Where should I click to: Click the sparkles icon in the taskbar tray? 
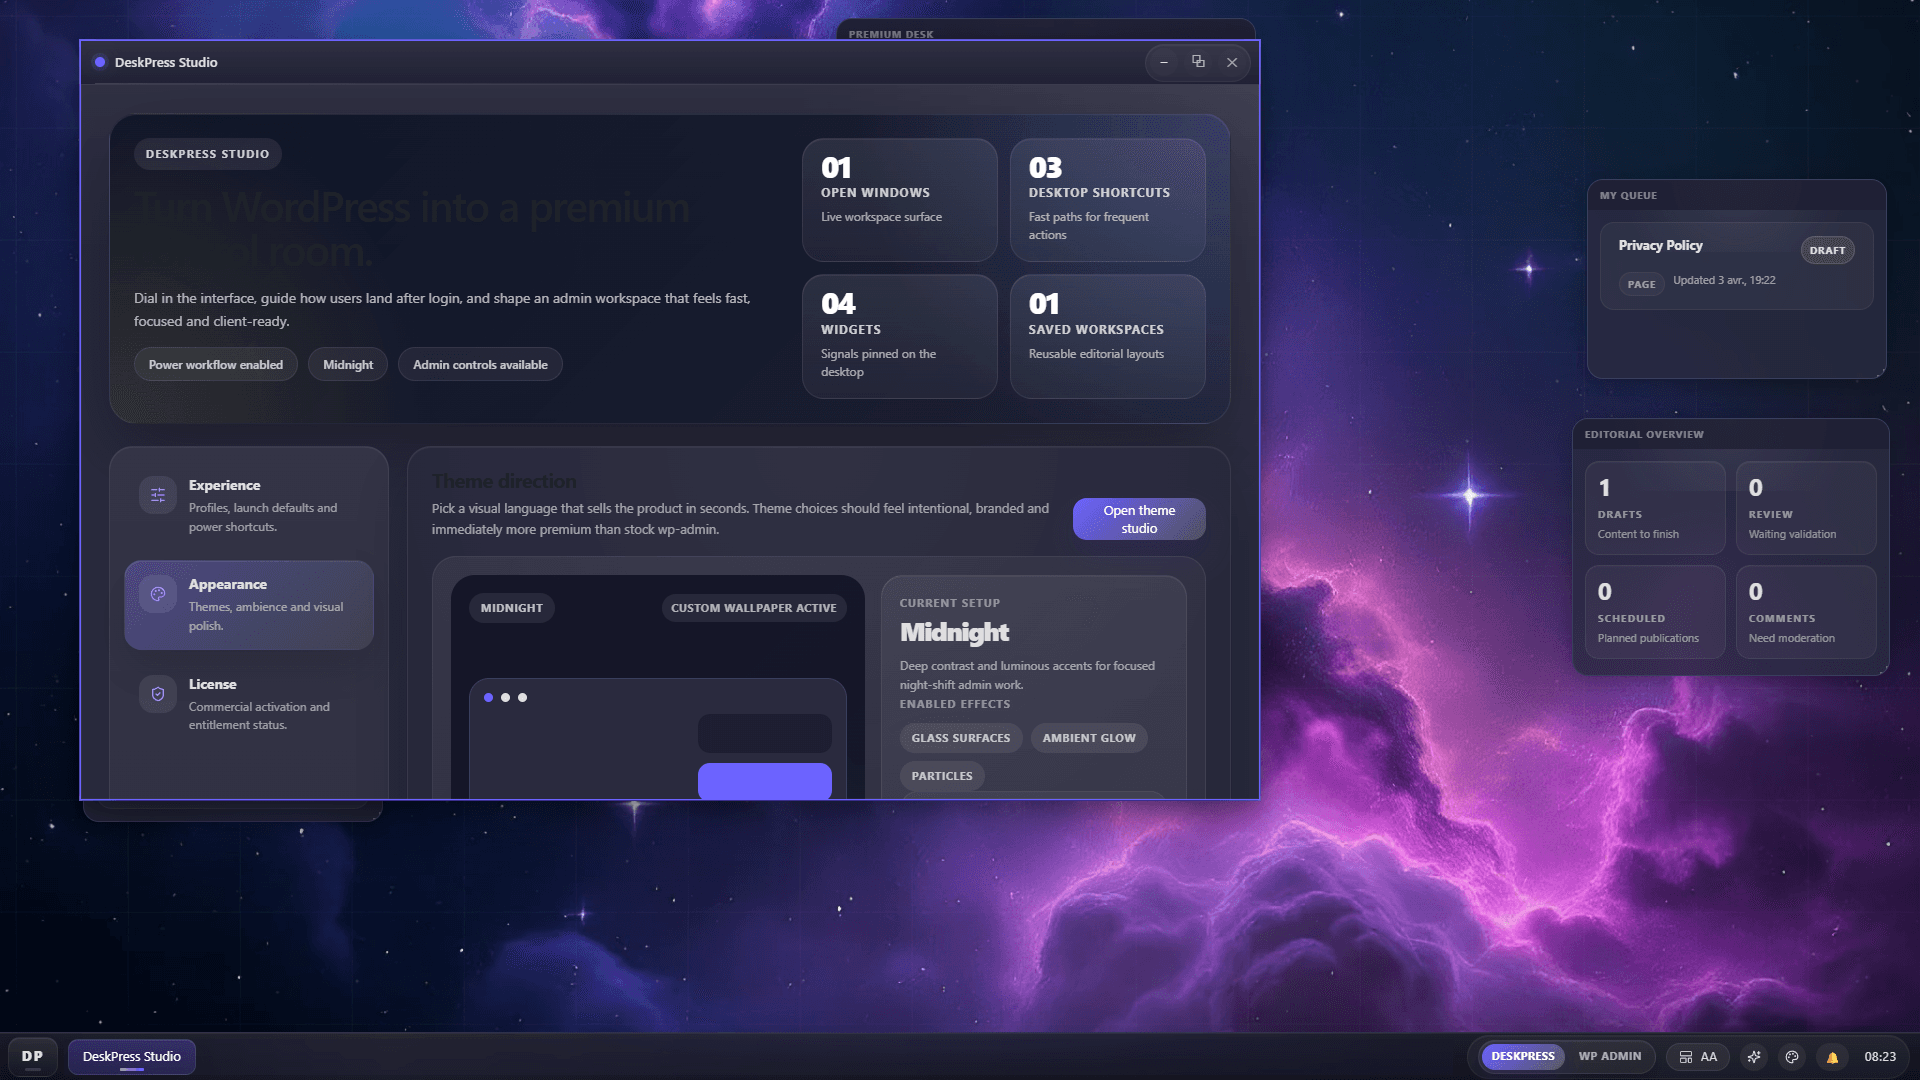point(1753,1056)
